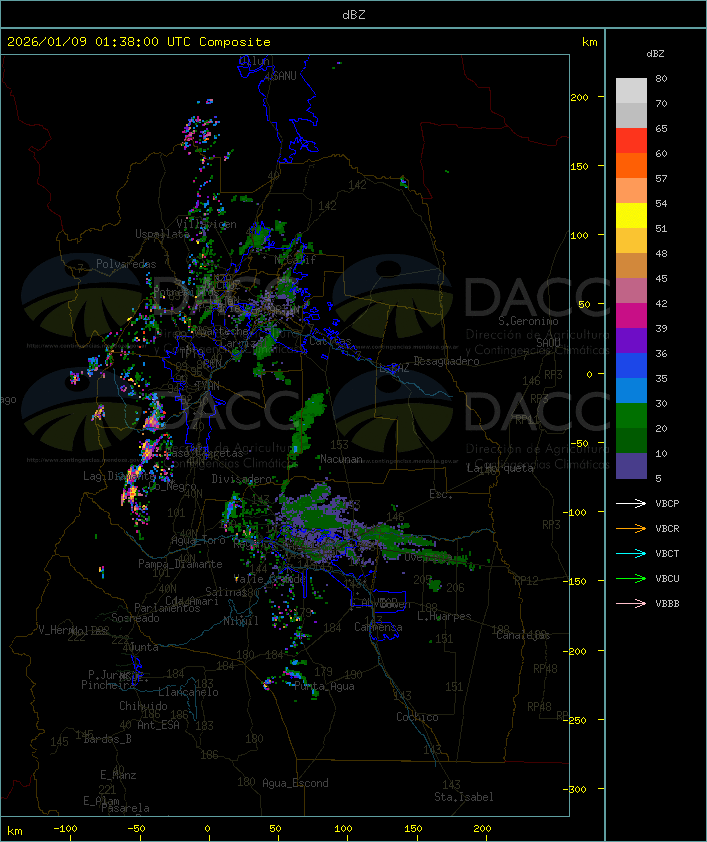Click the orange VBCR arrow icon
Image resolution: width=707 pixels, height=842 pixels.
631,528
